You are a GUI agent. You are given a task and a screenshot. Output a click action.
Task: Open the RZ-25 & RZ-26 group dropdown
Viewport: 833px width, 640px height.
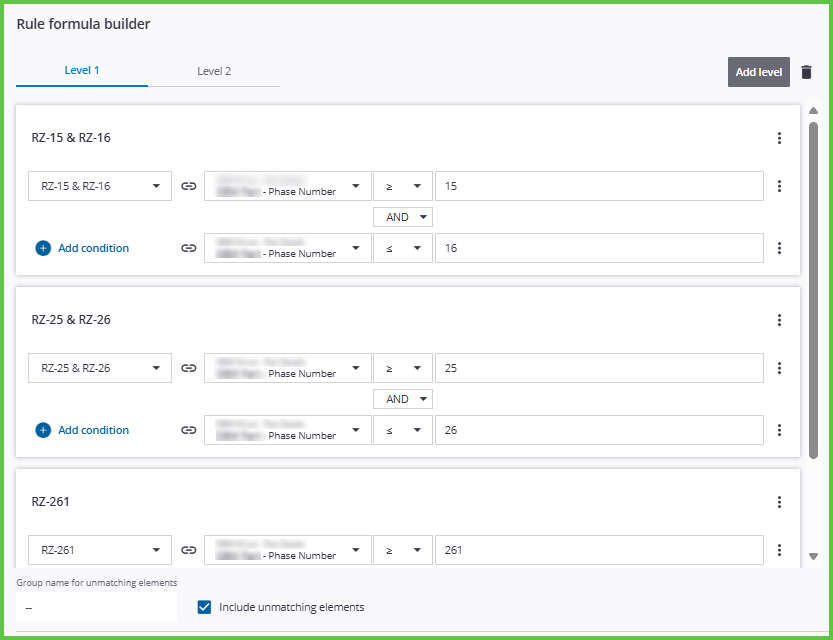point(100,368)
